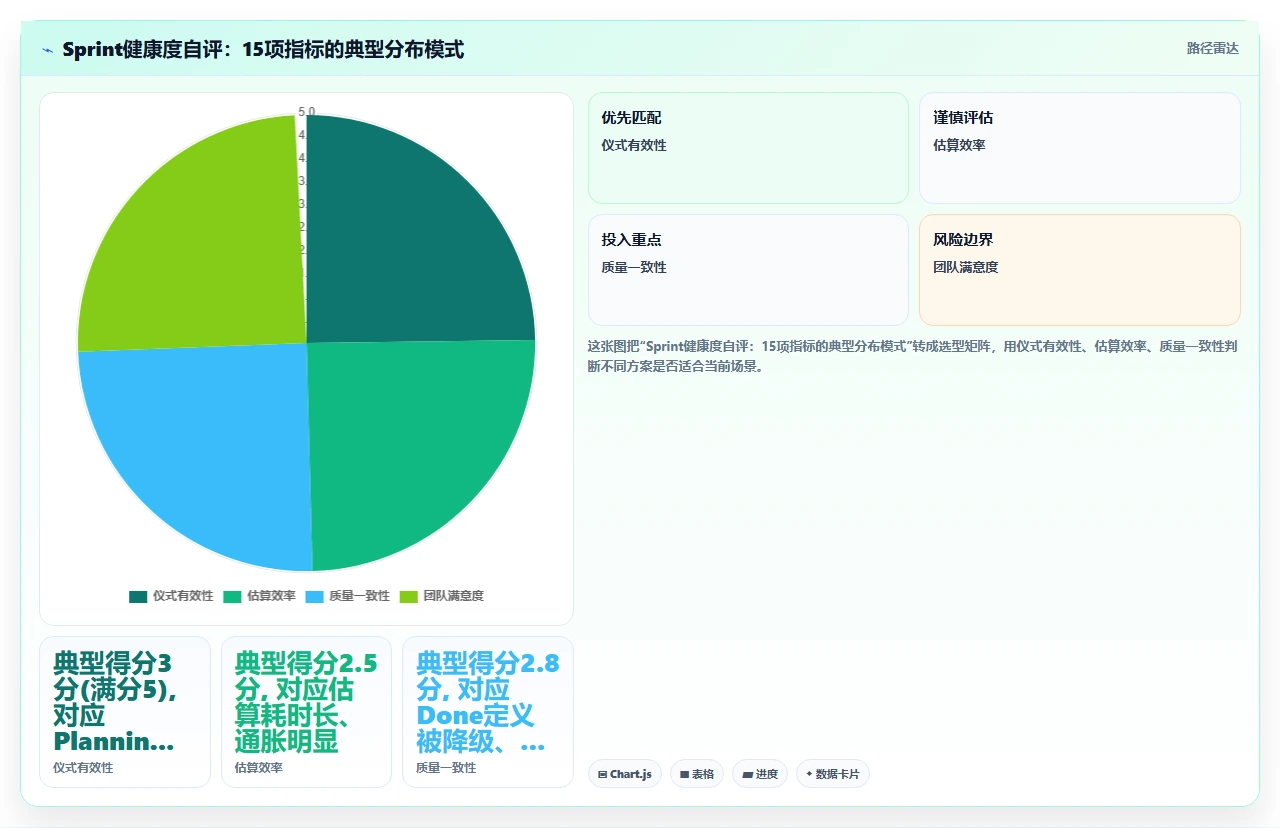Click 仪式有效性 text in 优先匹配 card
This screenshot has width=1280, height=828.
[634, 145]
